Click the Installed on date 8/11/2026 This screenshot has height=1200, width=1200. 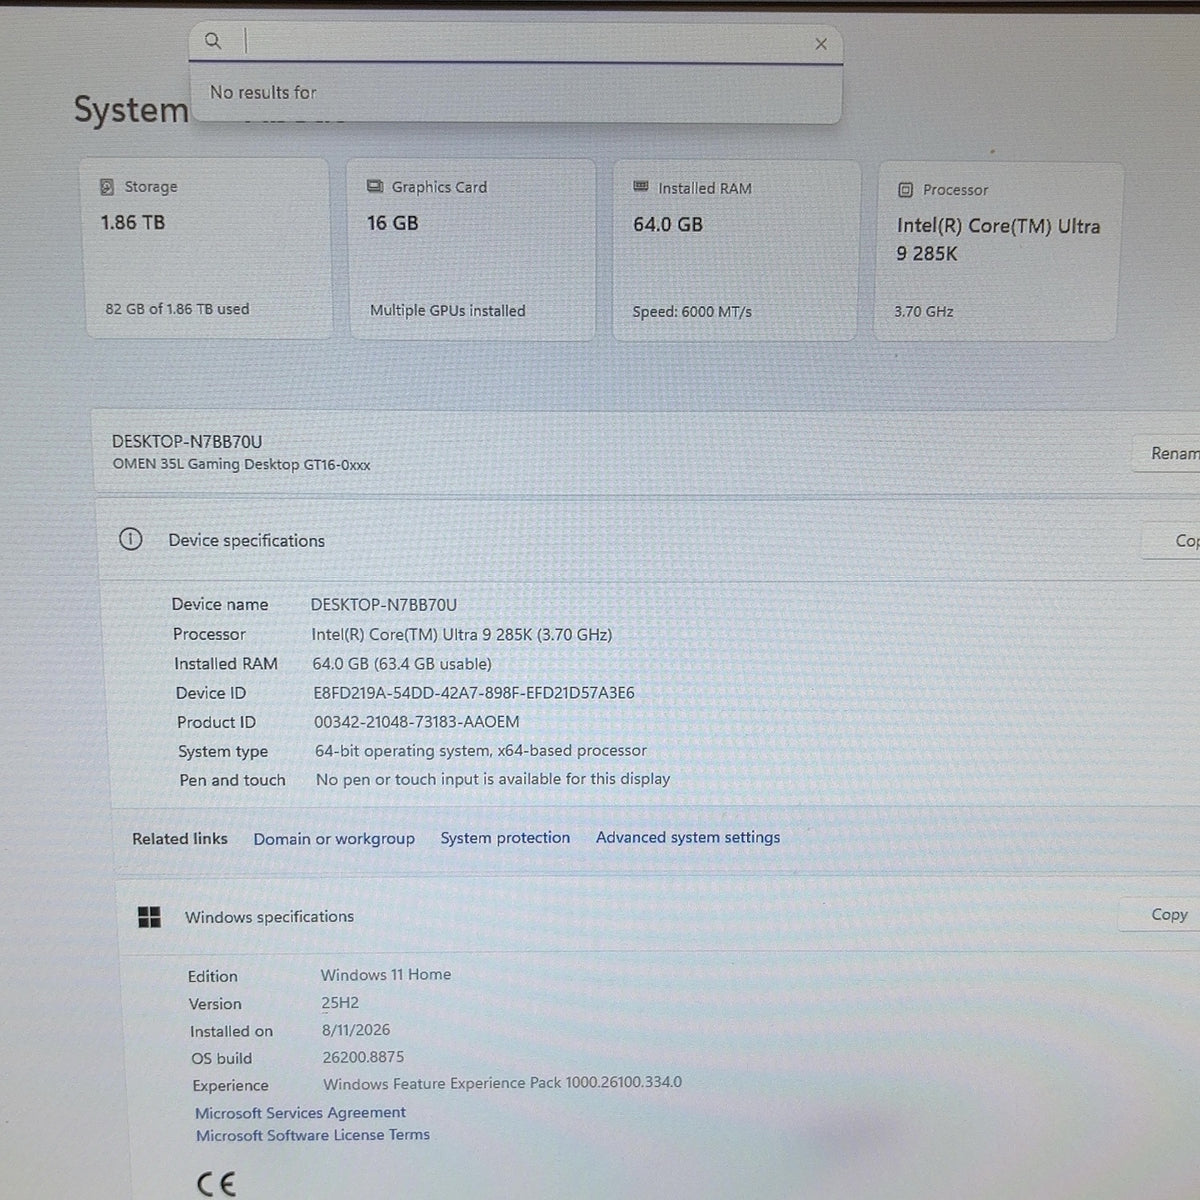pos(356,1030)
